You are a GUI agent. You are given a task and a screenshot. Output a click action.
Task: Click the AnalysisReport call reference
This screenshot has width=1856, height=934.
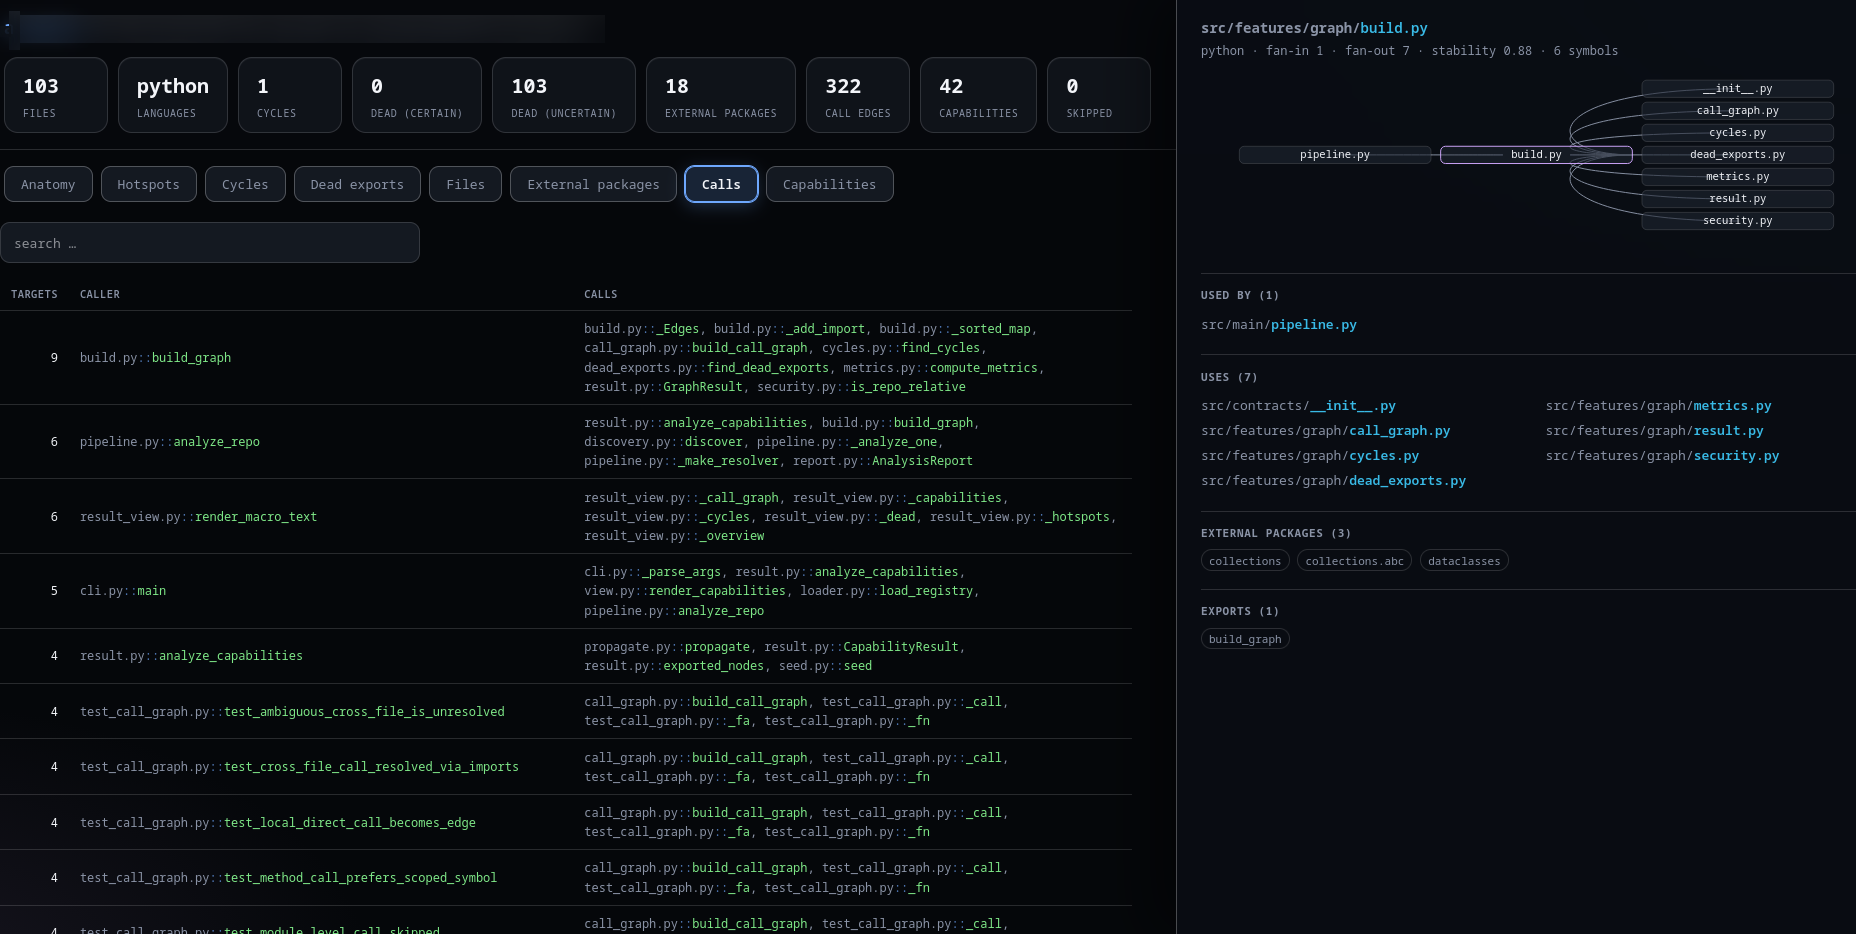click(922, 461)
